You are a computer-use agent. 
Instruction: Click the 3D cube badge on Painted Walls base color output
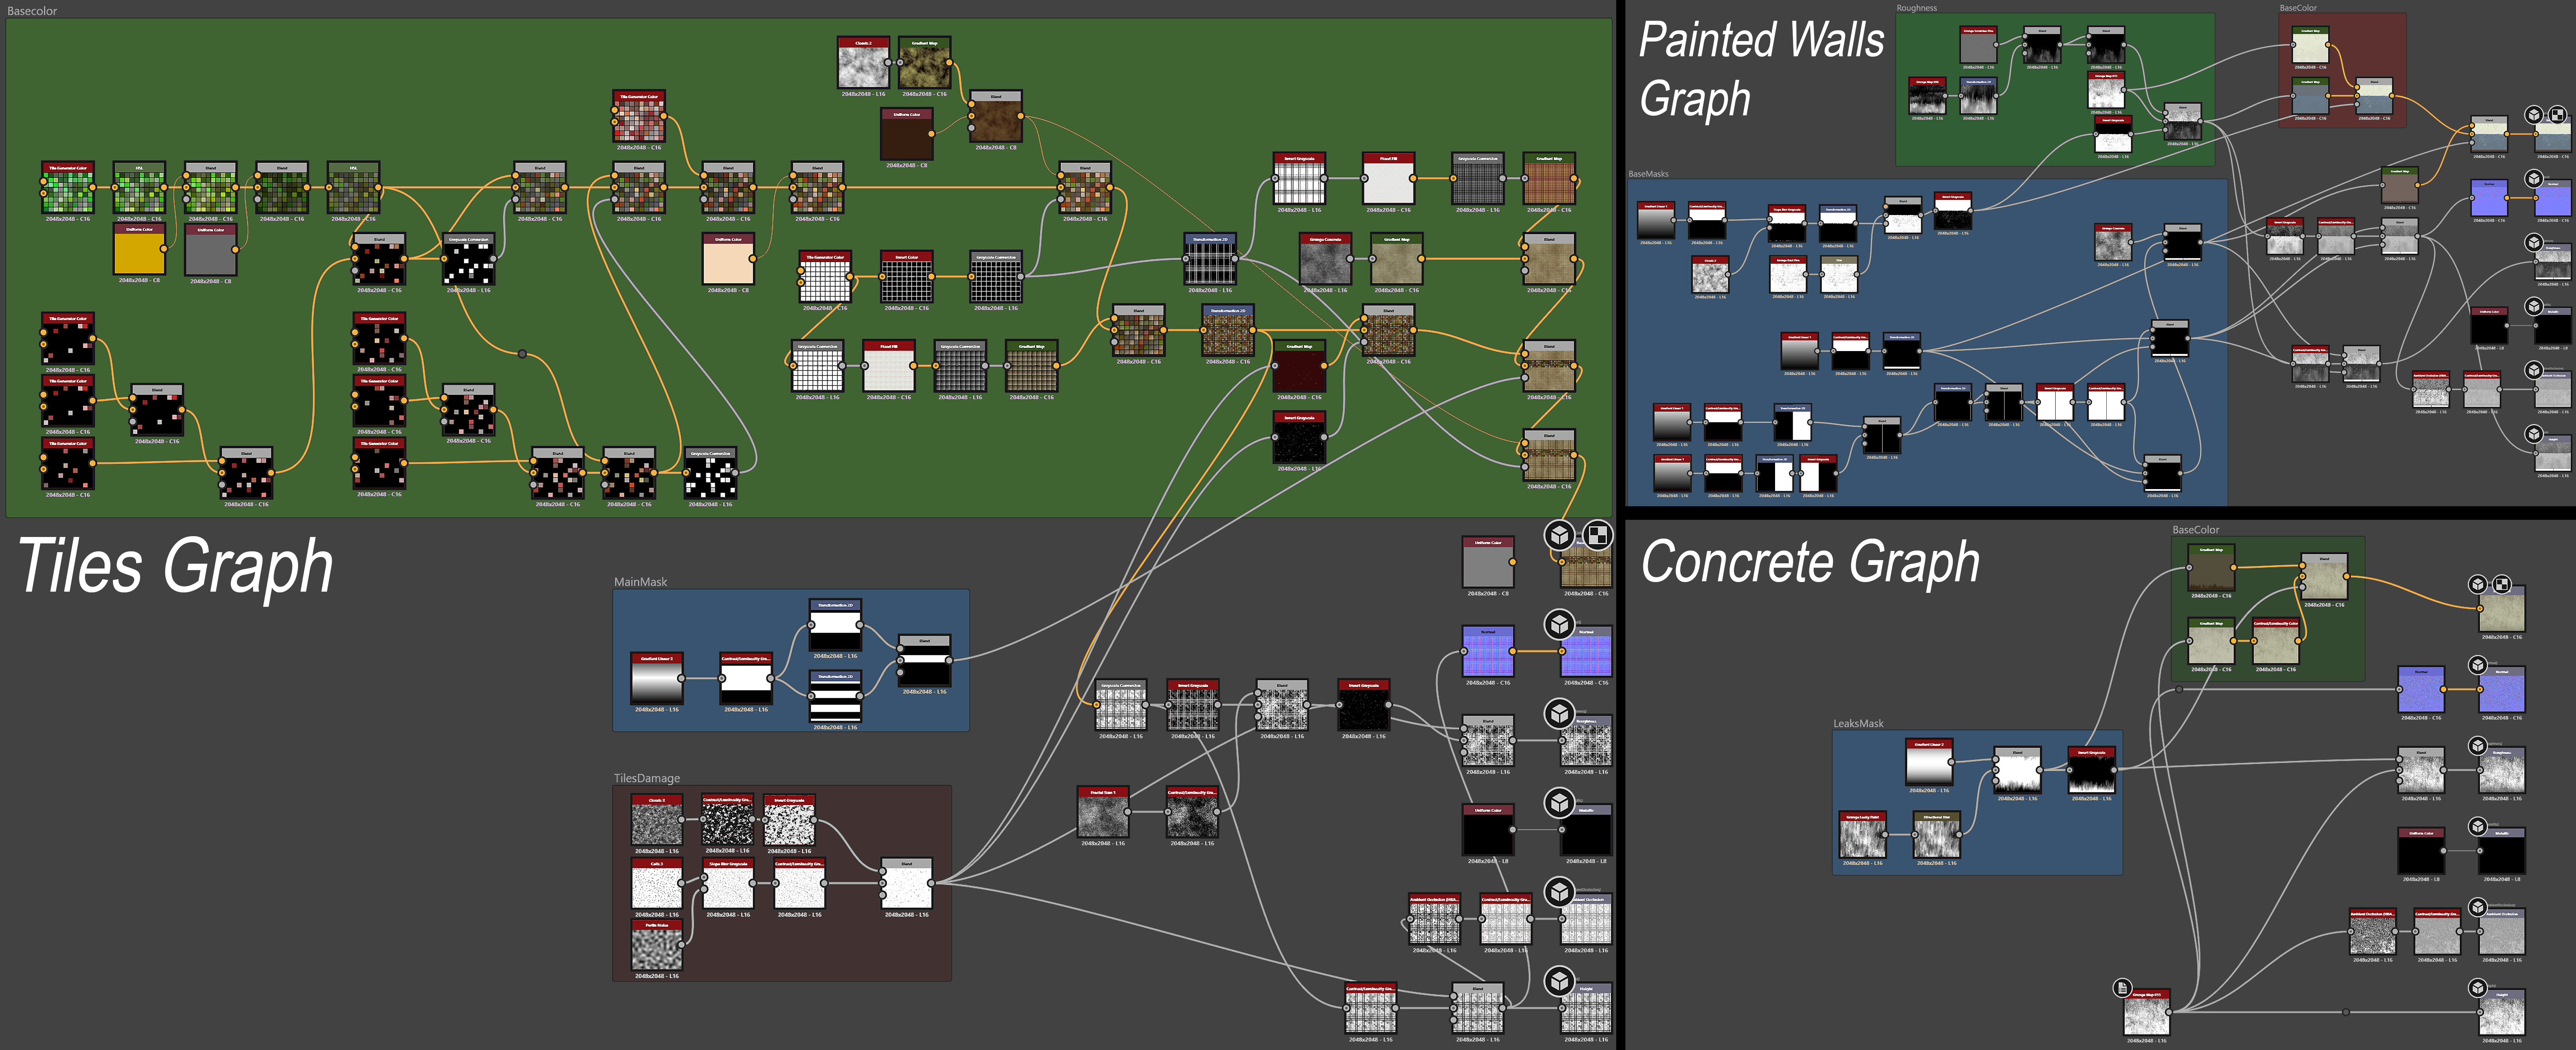(2534, 115)
